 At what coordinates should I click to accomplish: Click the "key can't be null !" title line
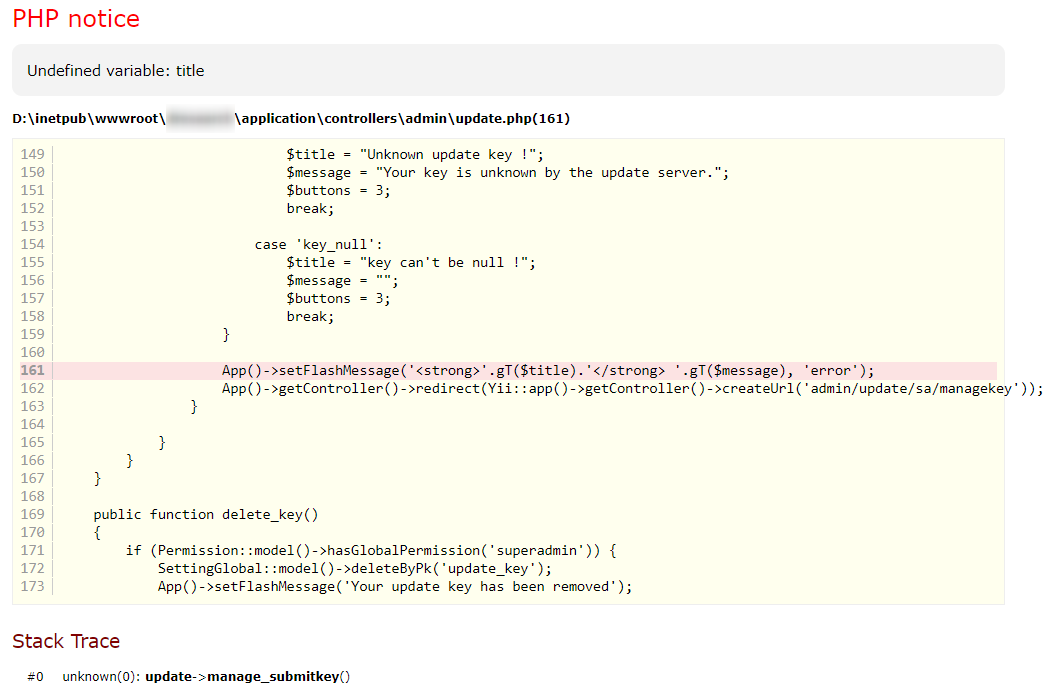pyautogui.click(x=411, y=262)
